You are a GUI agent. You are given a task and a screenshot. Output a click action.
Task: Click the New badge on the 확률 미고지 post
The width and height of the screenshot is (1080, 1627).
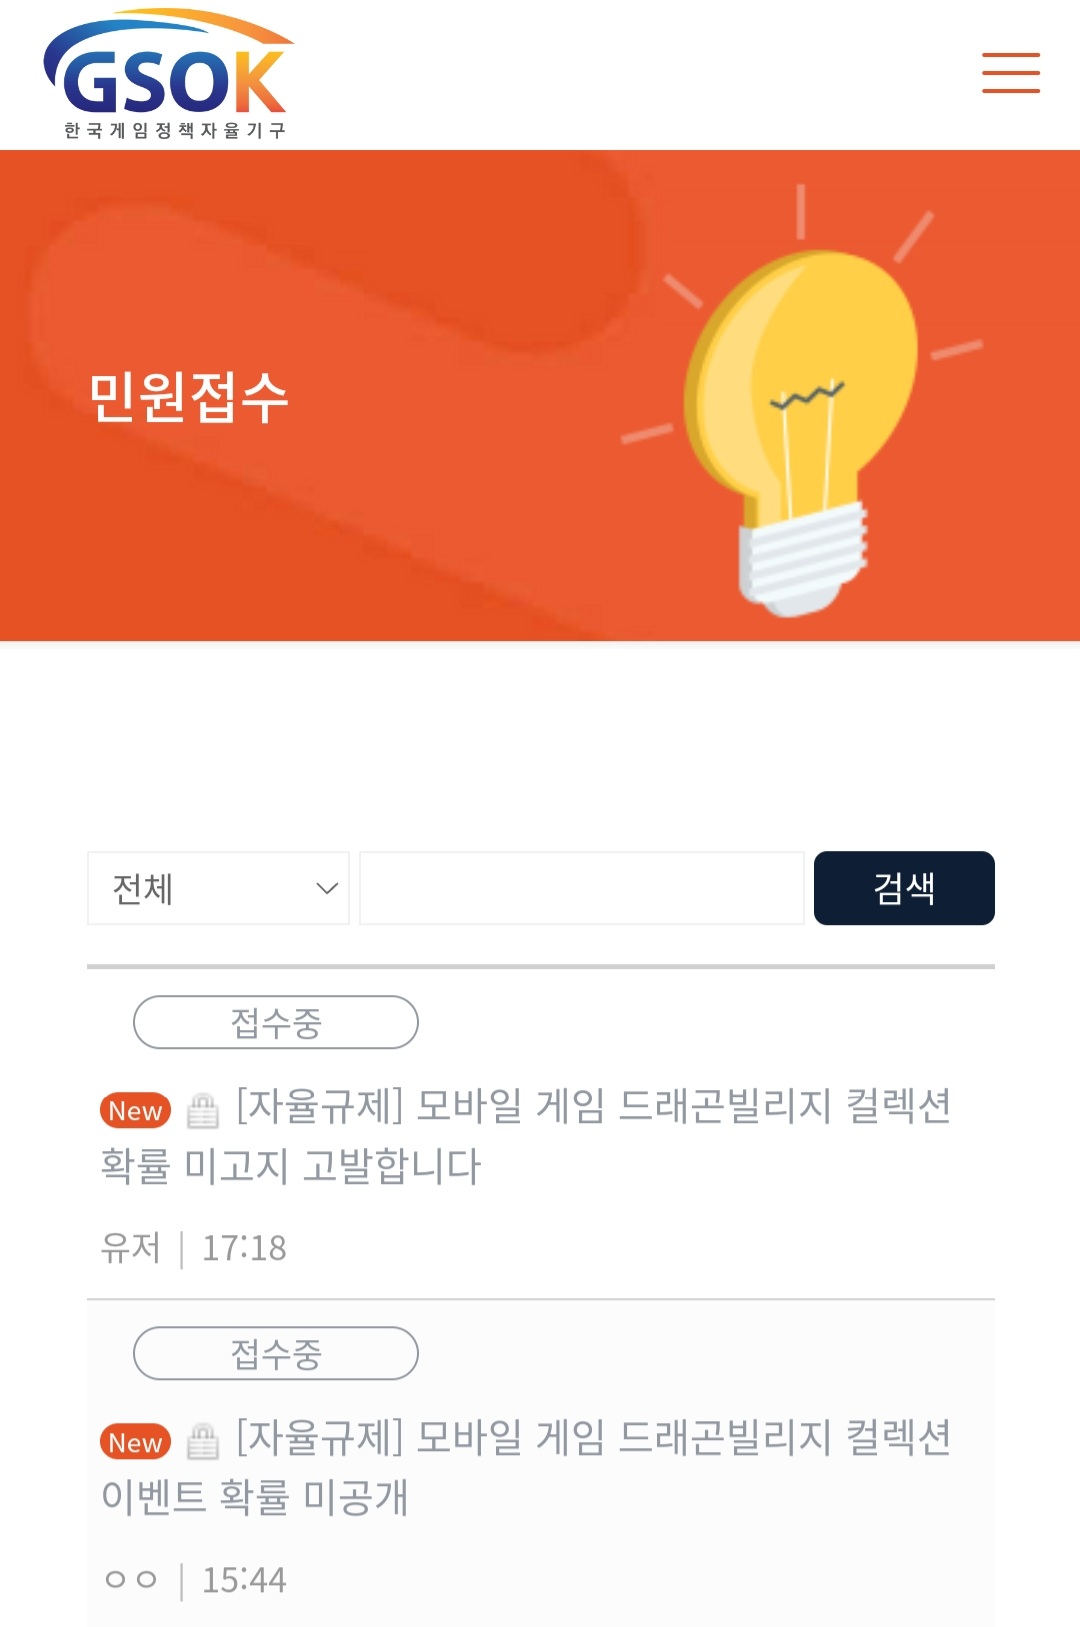click(135, 1110)
